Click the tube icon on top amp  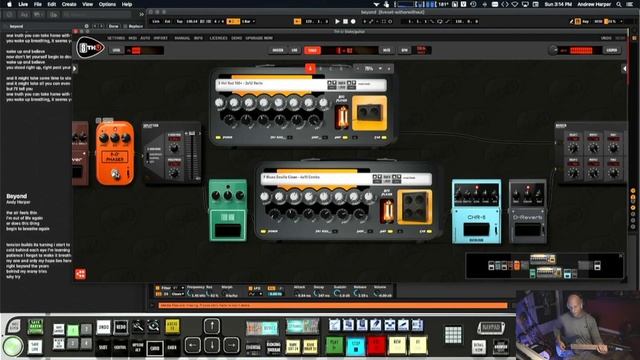pos(342,116)
